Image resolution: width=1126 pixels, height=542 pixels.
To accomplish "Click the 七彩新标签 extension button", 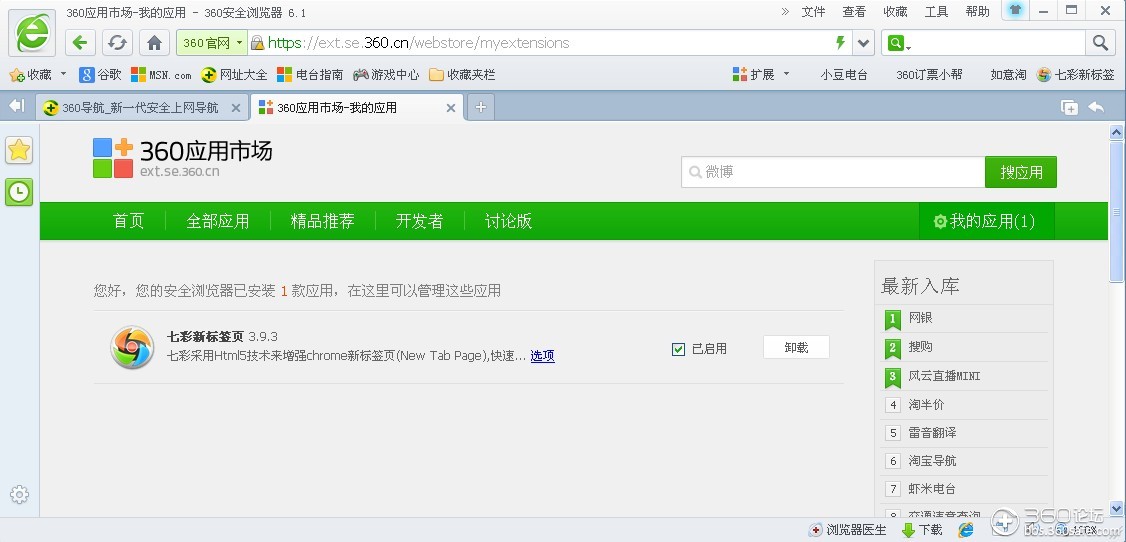I will pos(1076,75).
